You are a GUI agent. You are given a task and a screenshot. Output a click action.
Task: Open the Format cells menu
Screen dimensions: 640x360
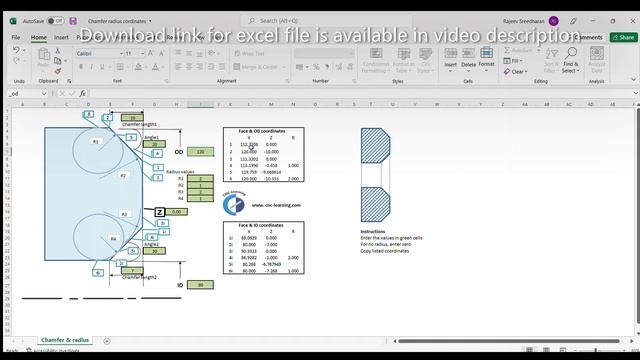click(486, 59)
